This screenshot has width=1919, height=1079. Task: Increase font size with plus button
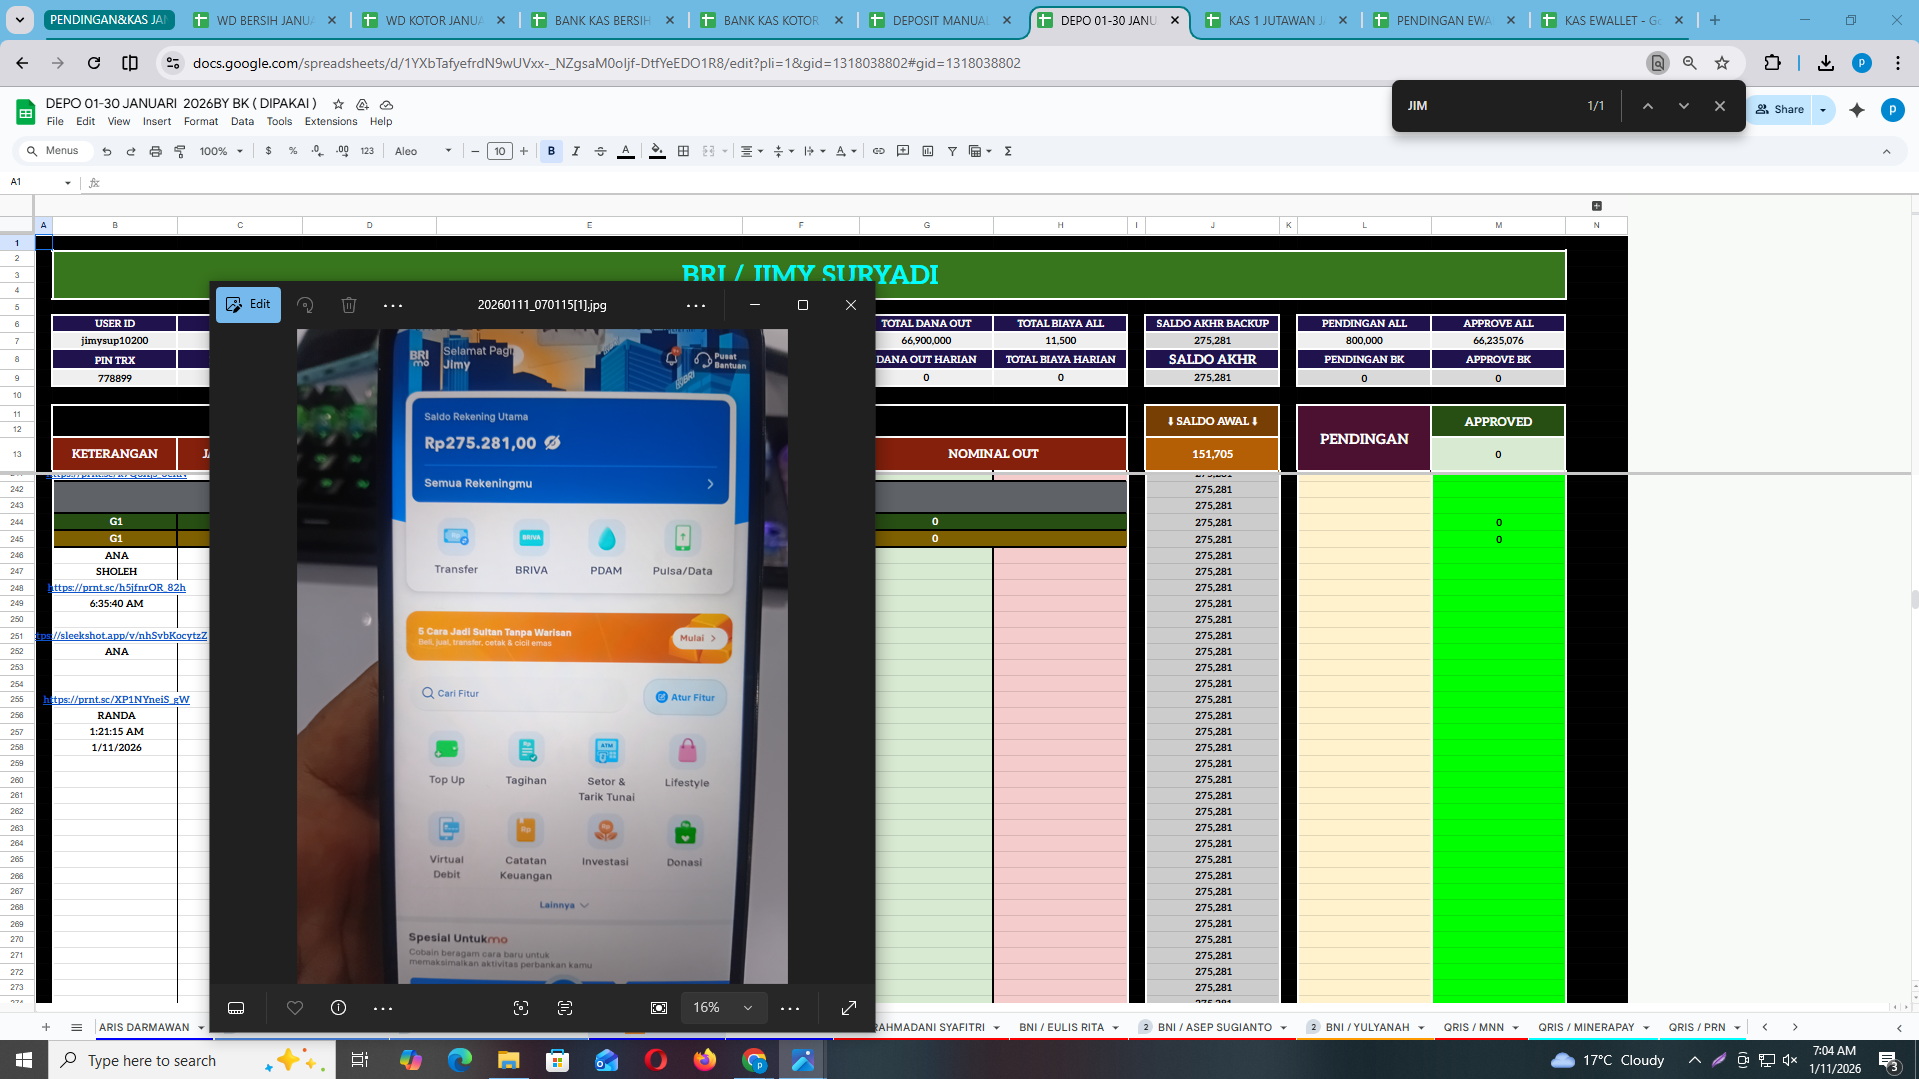click(x=524, y=151)
